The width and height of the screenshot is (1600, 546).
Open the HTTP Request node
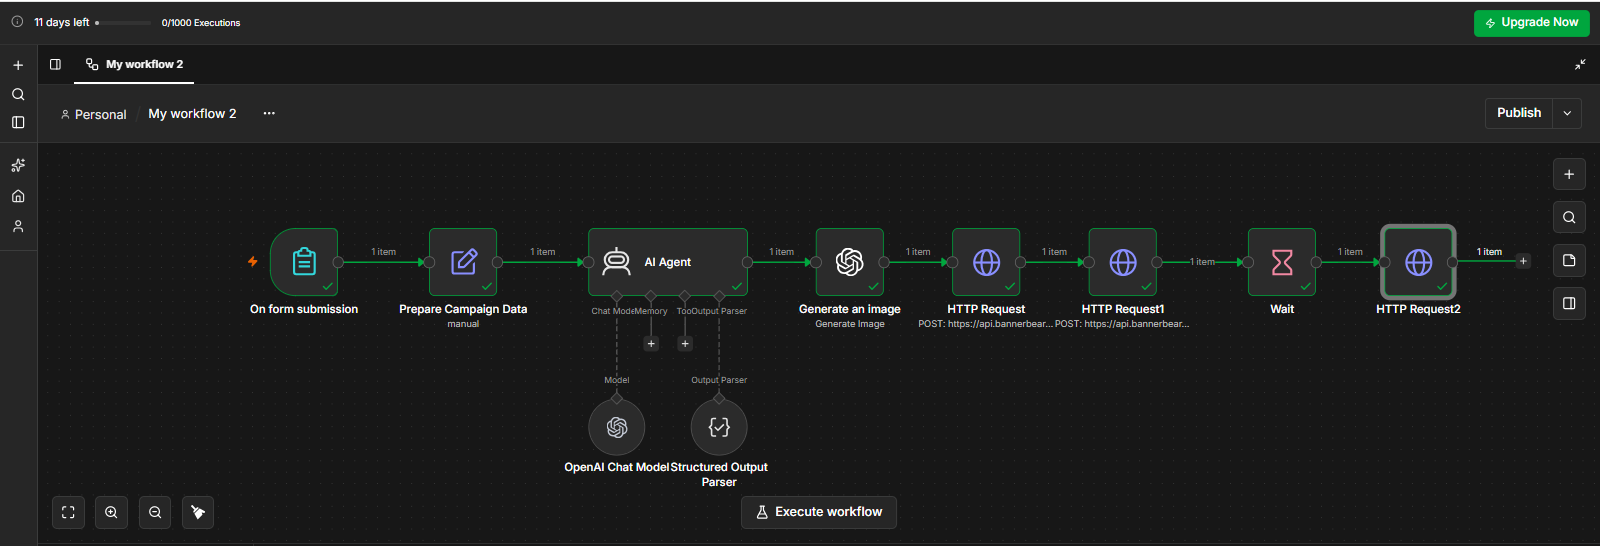point(986,262)
